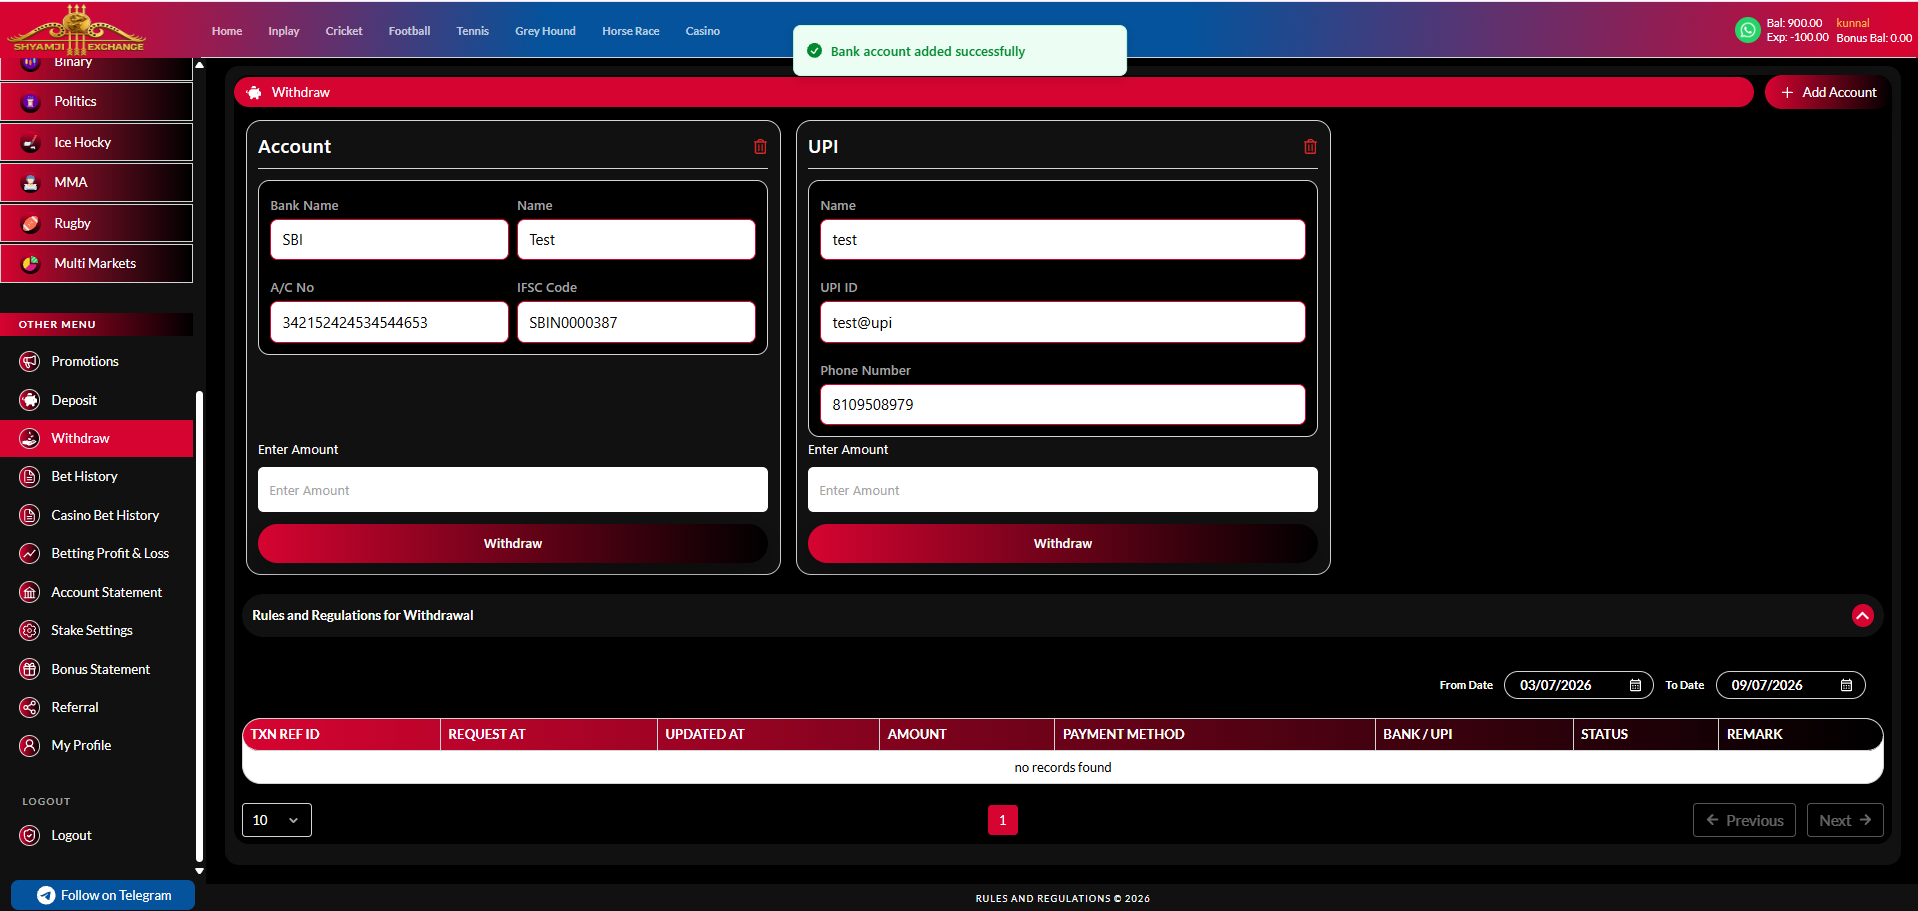Screen dimensions: 1918x911
Task: Open the Casino menu
Action: tap(703, 31)
